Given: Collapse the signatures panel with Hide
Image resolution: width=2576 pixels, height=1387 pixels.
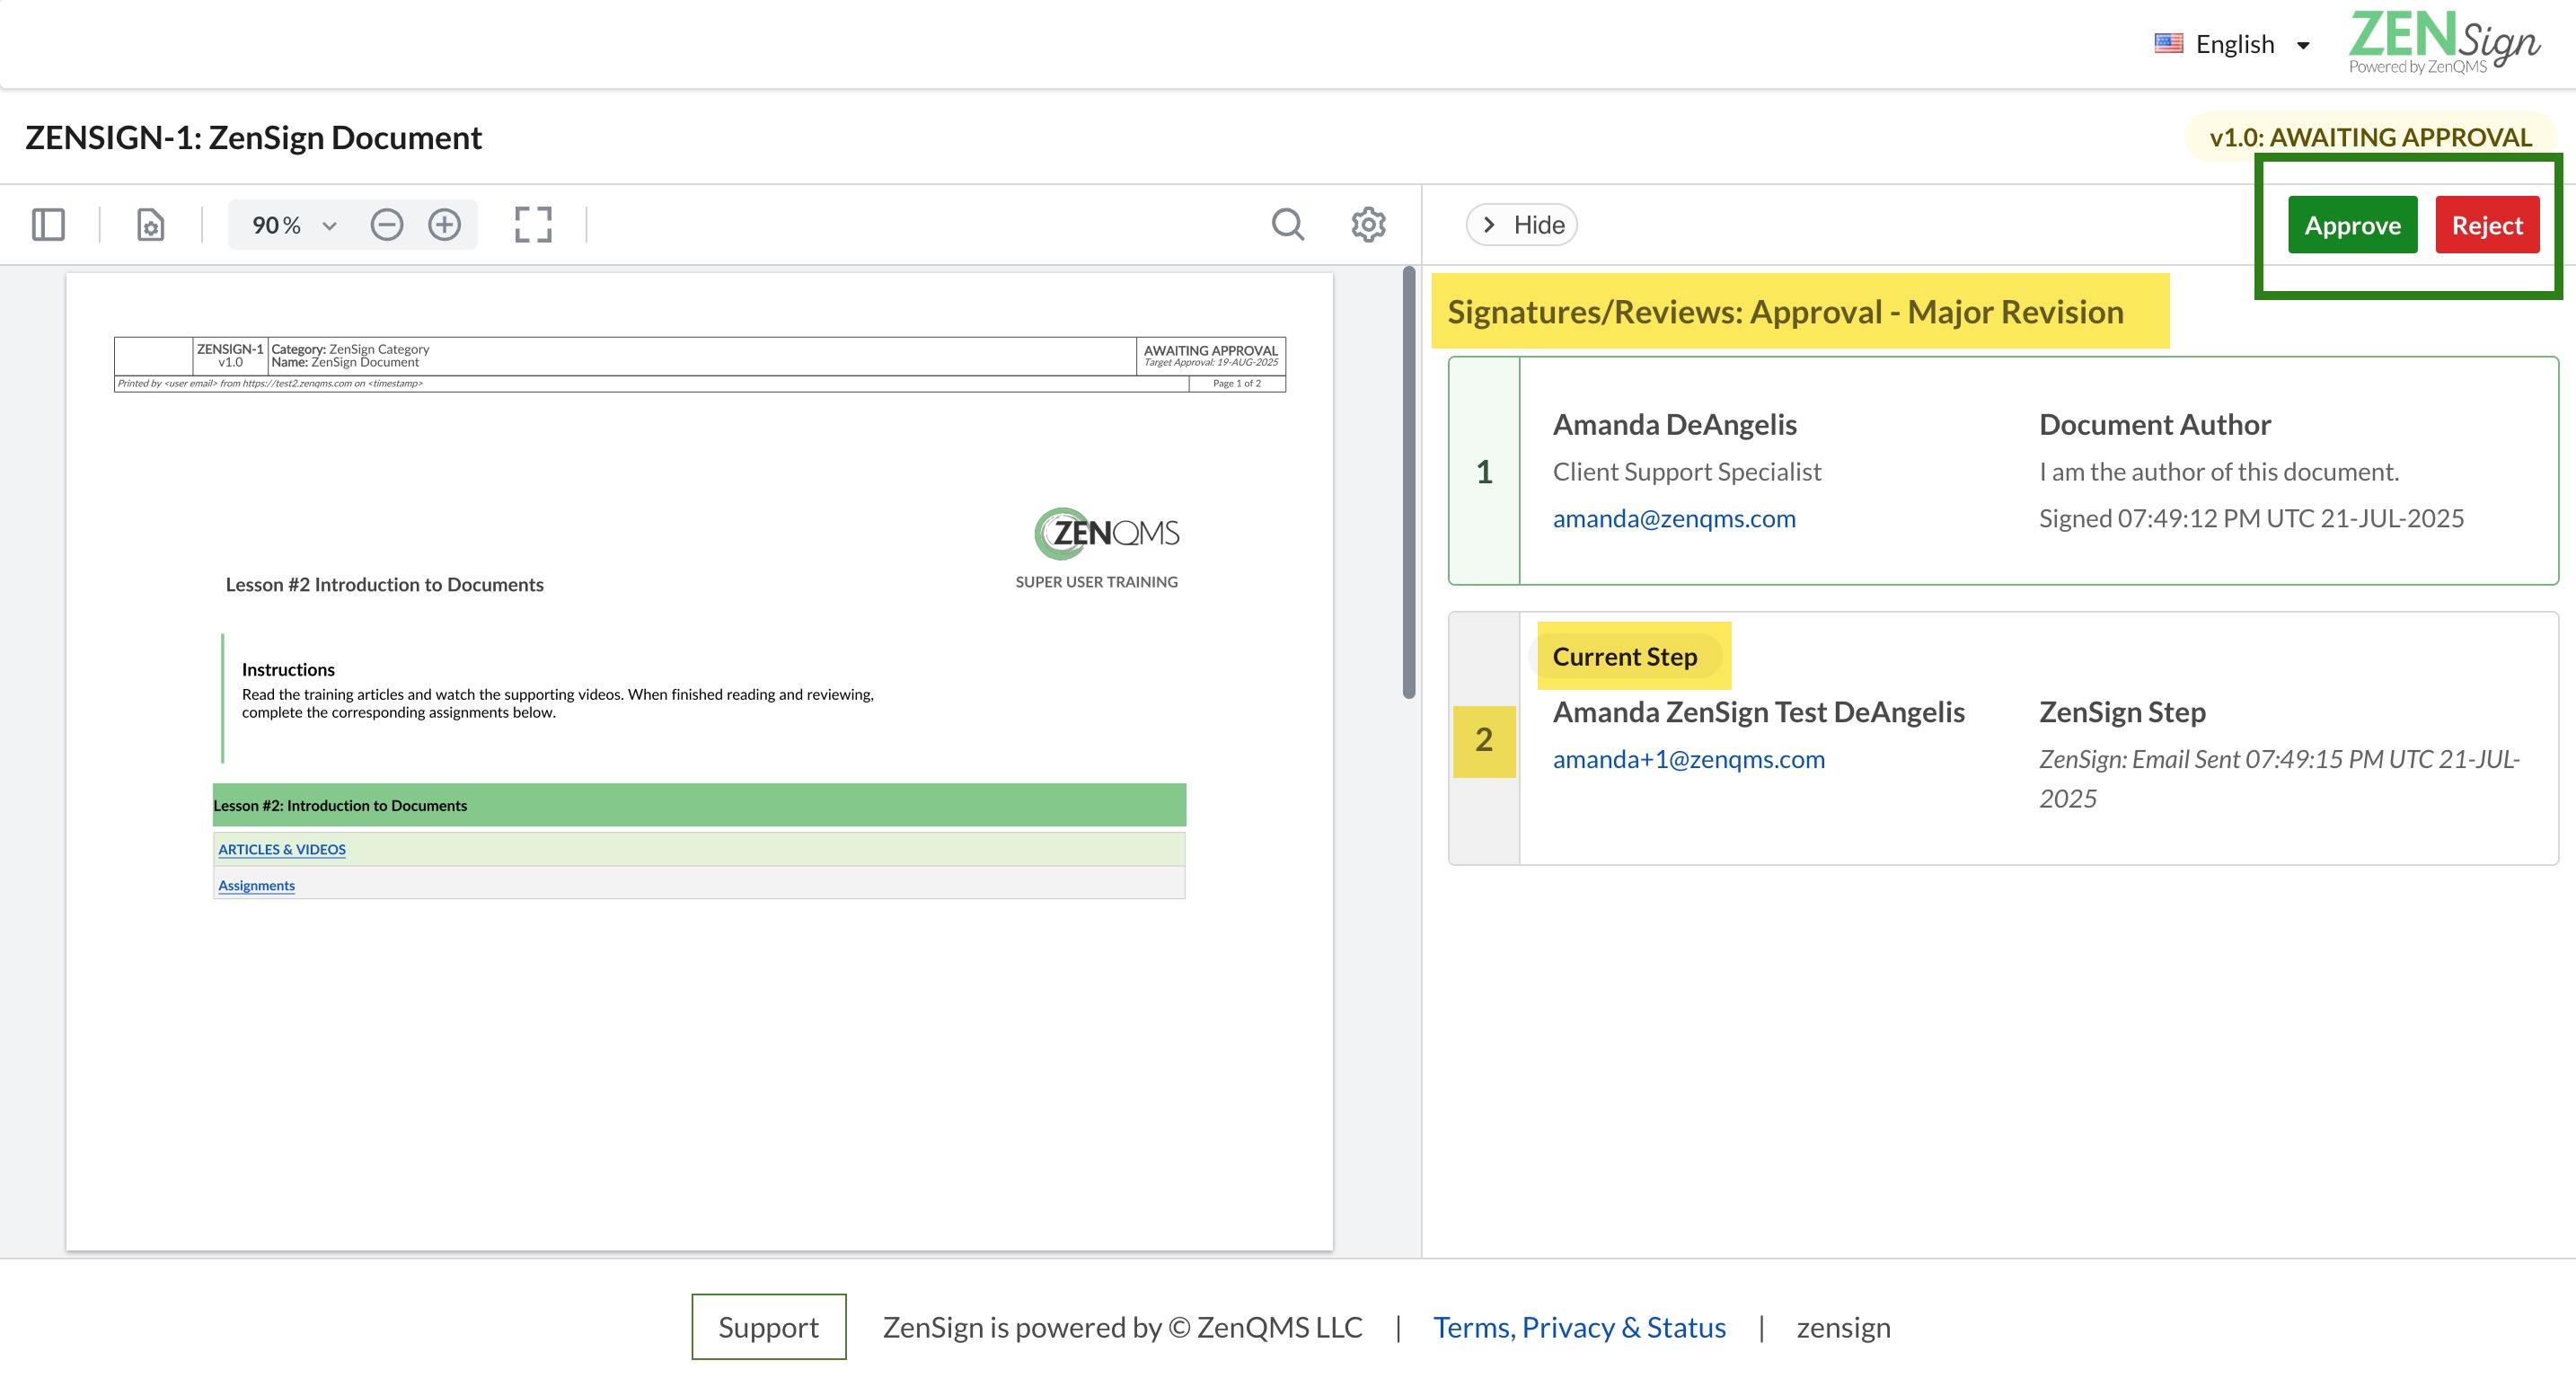Looking at the screenshot, I should pos(1521,225).
